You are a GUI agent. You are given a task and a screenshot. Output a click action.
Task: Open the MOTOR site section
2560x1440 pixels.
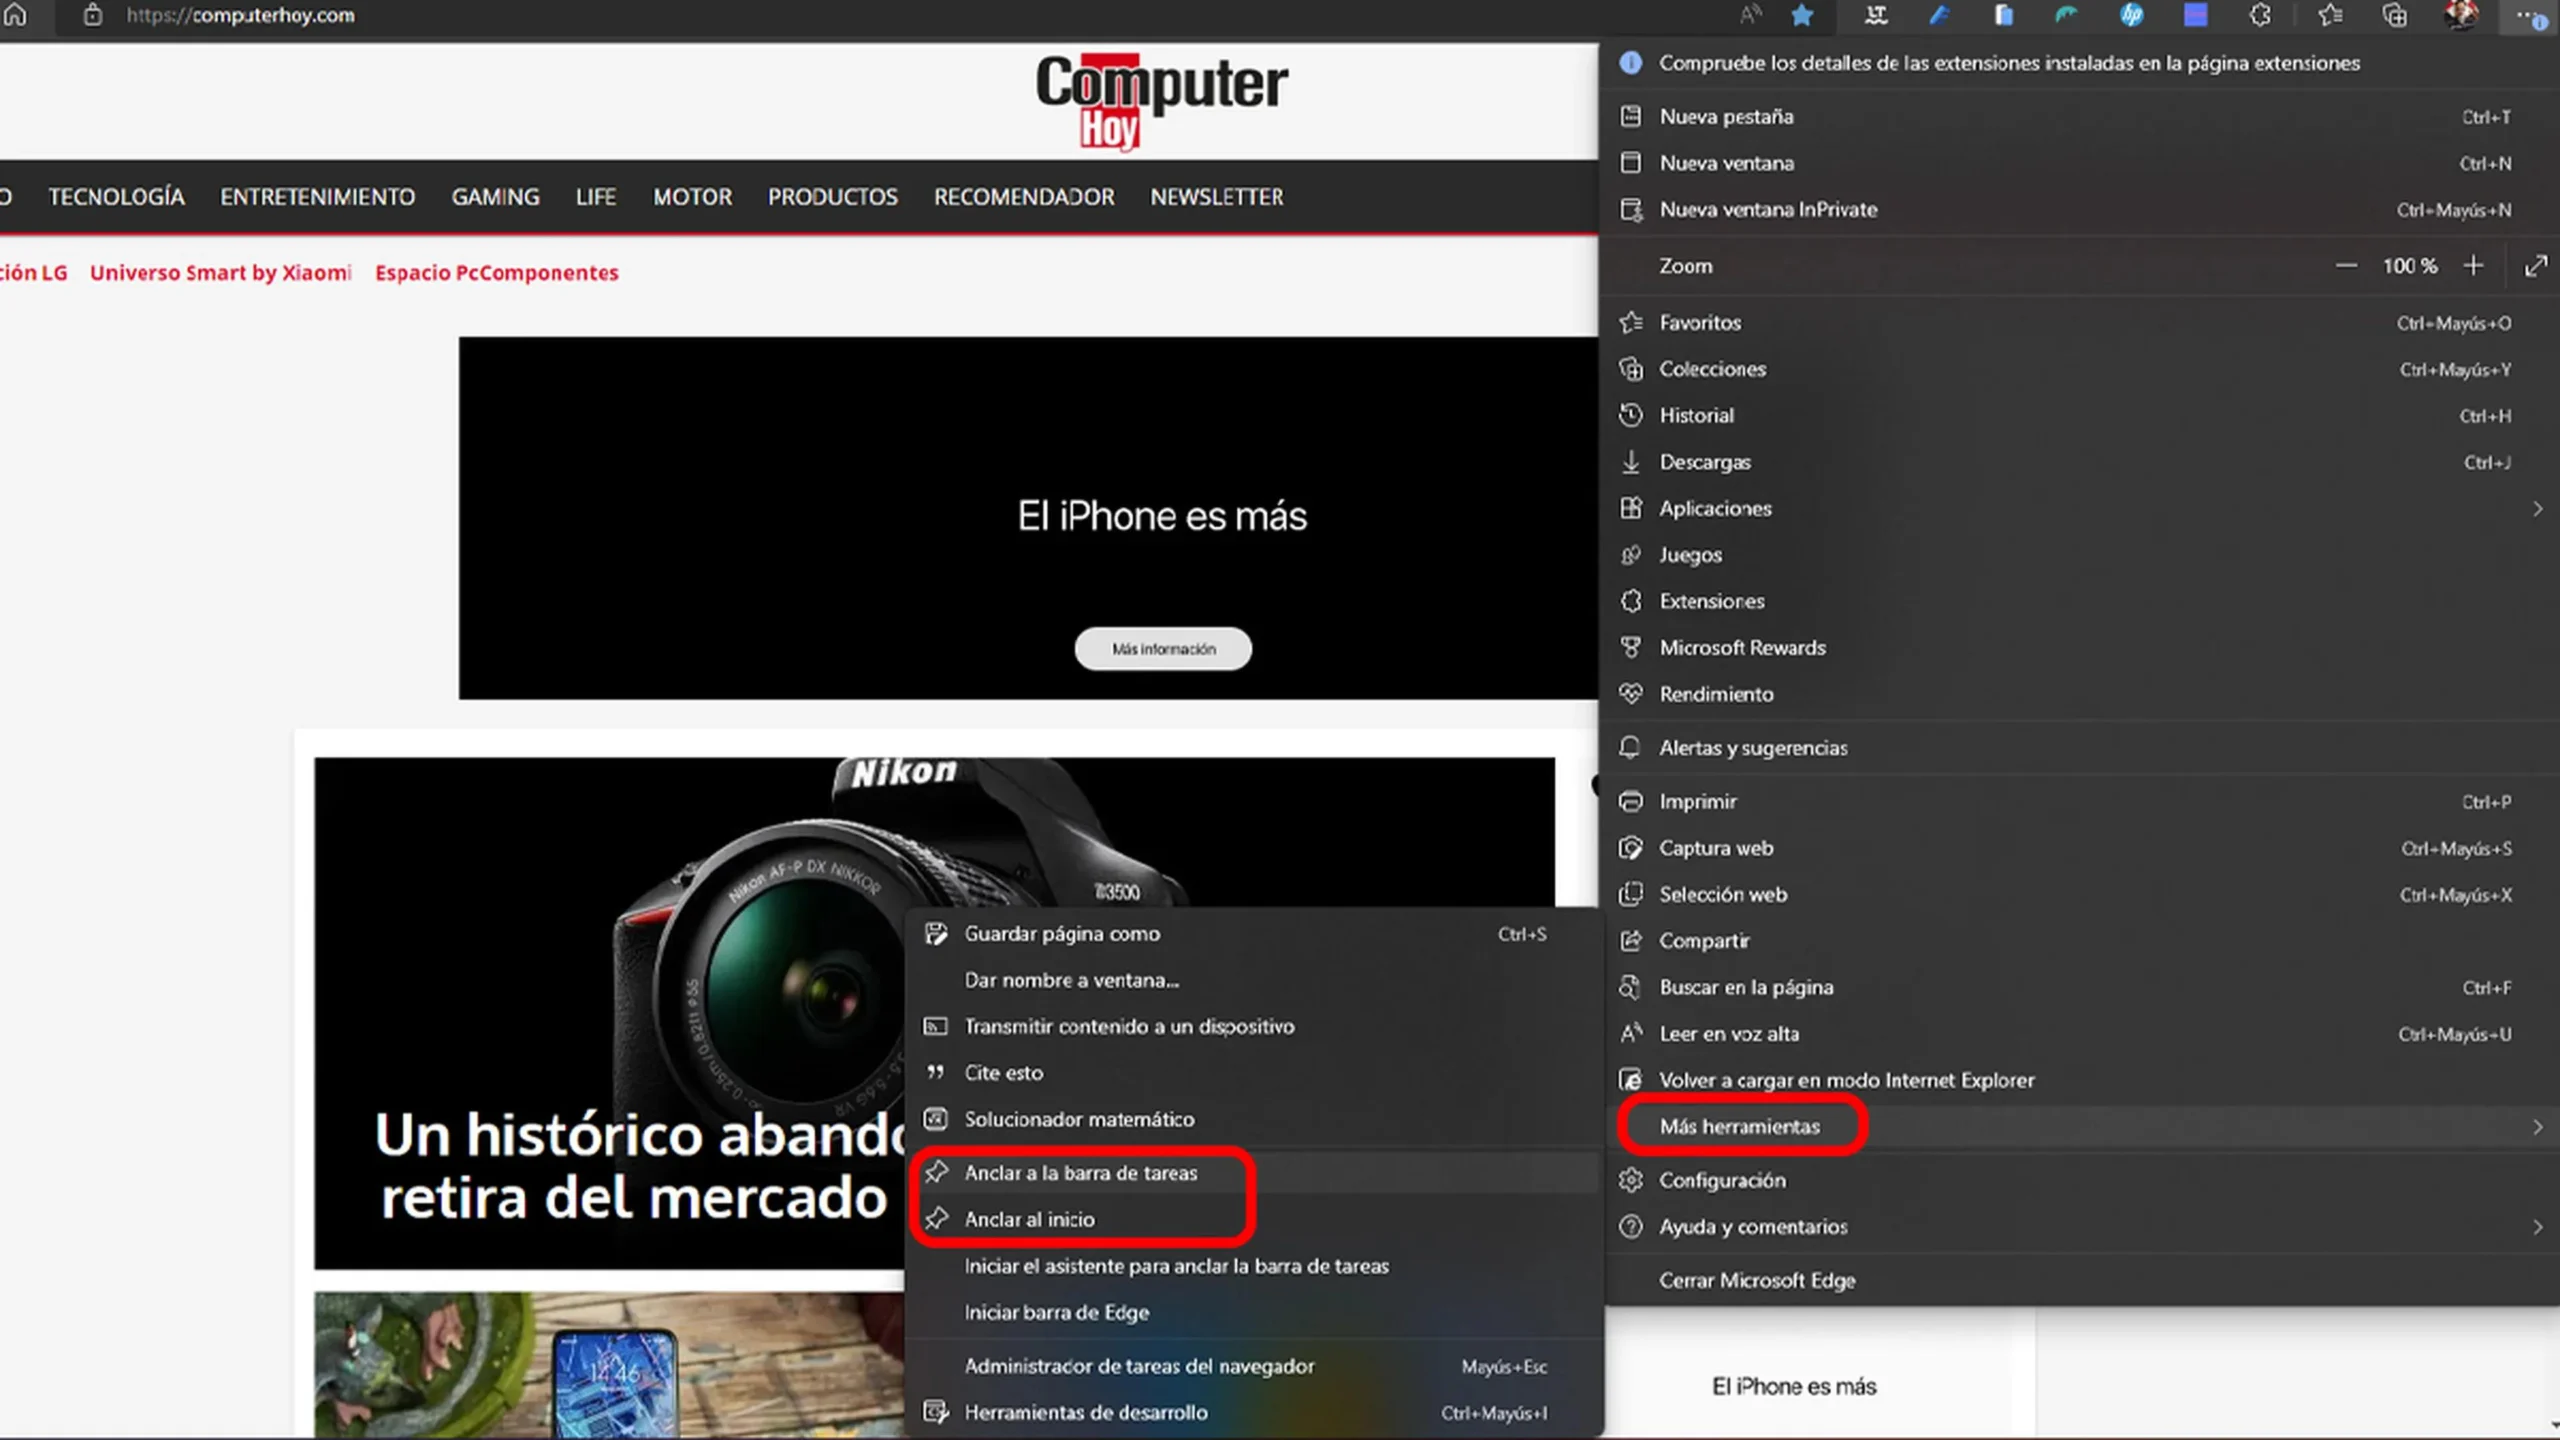click(x=693, y=197)
